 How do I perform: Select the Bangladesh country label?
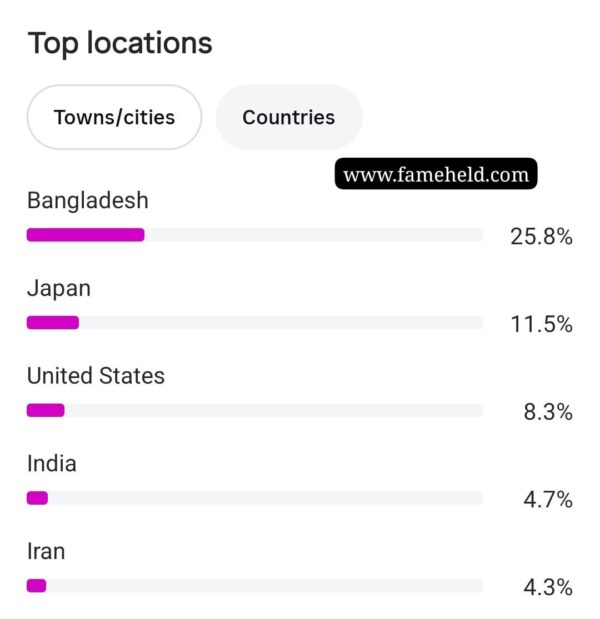tap(88, 200)
